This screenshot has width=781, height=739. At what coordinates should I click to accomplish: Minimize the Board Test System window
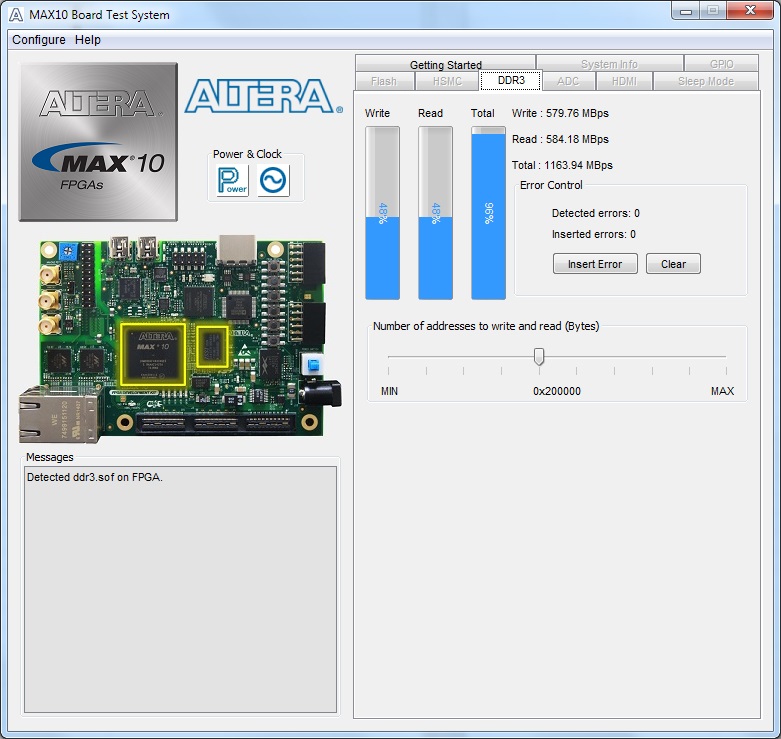pyautogui.click(x=686, y=11)
